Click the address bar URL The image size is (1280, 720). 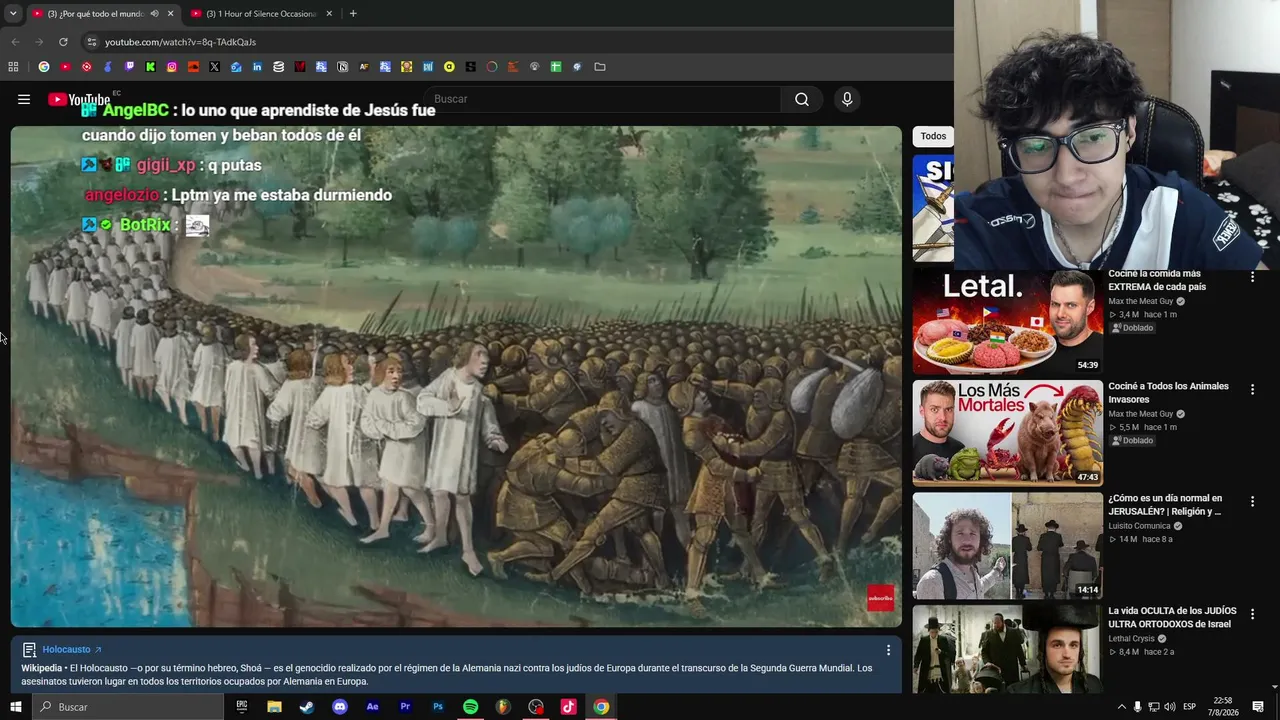click(x=181, y=42)
